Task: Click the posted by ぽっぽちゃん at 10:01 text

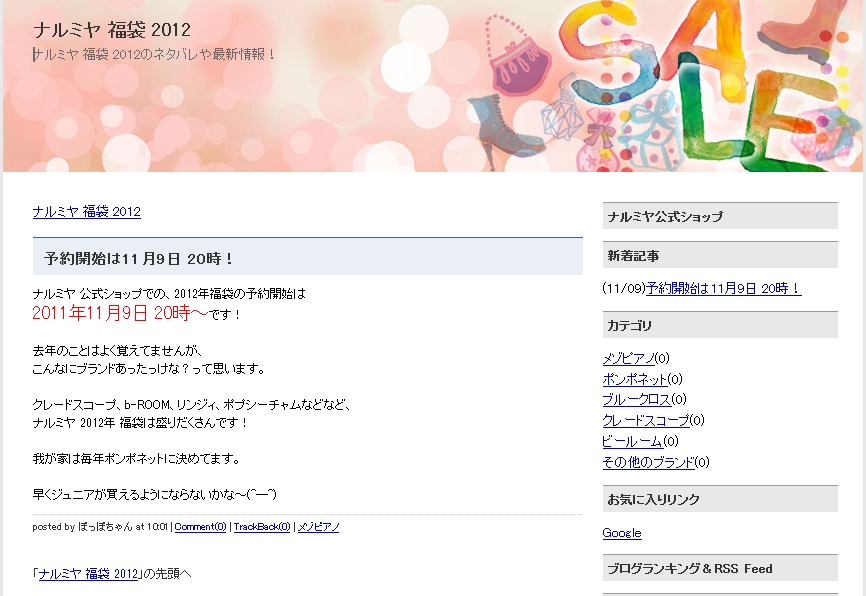Action: pos(100,527)
